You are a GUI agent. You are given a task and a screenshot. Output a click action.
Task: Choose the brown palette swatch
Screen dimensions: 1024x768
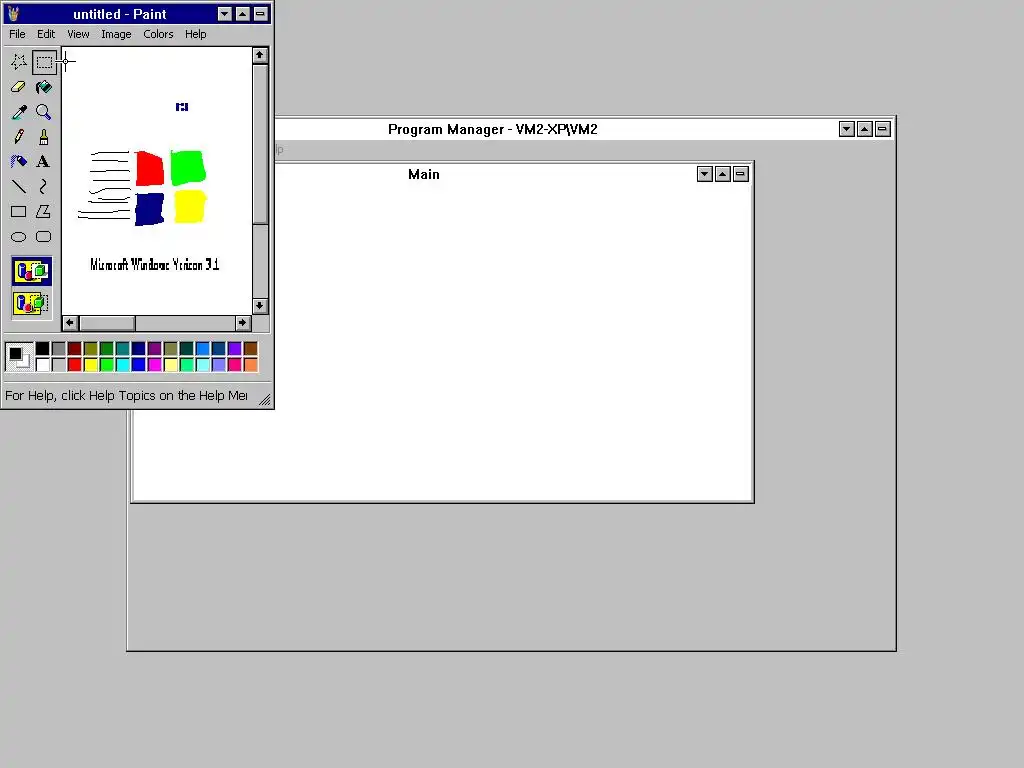click(251, 348)
